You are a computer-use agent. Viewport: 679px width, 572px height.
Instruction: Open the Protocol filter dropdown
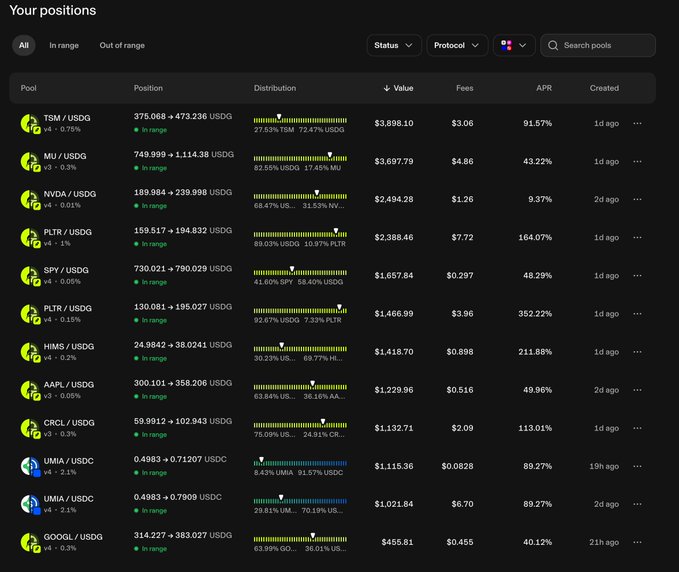click(457, 45)
